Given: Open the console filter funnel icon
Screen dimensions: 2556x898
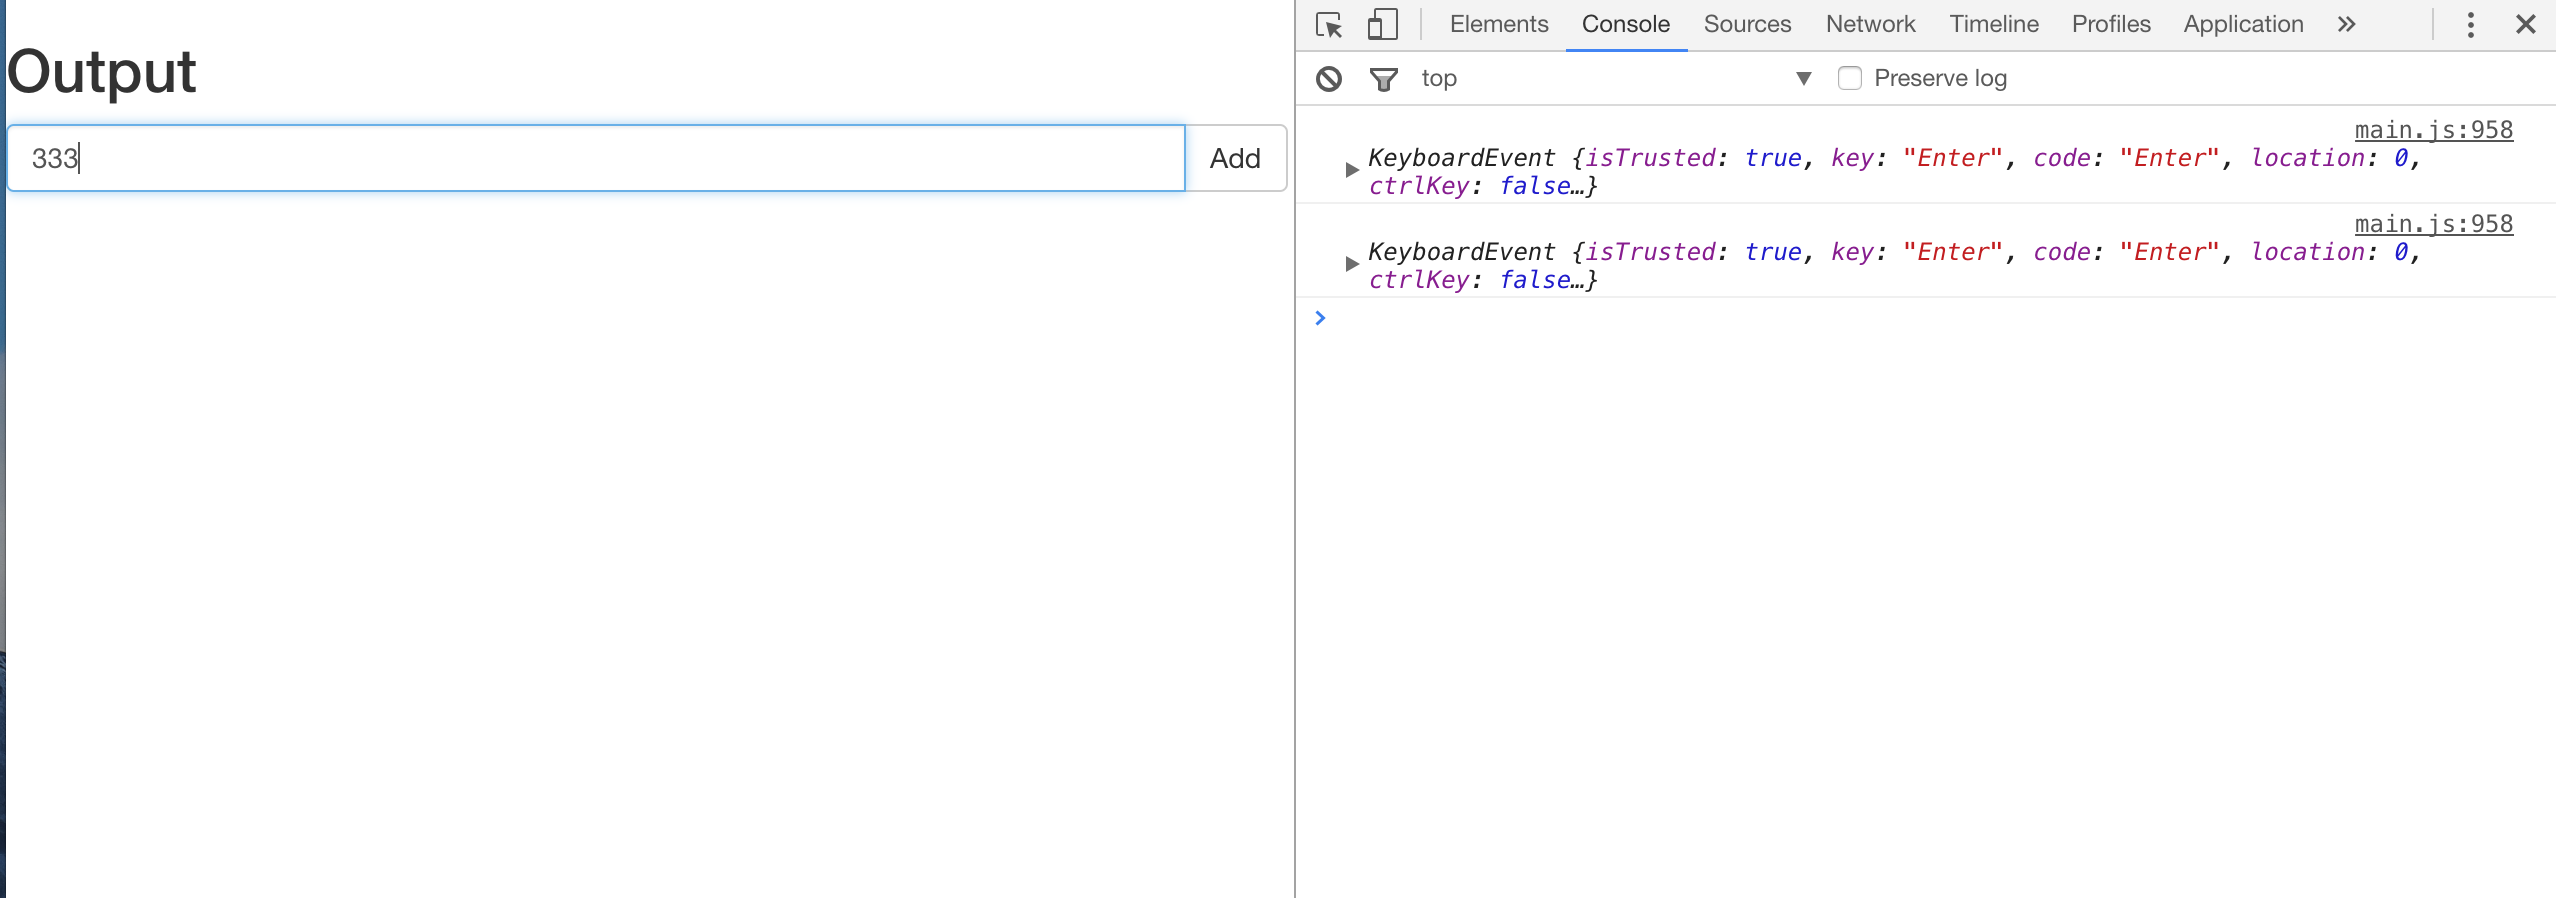Looking at the screenshot, I should tap(1383, 79).
